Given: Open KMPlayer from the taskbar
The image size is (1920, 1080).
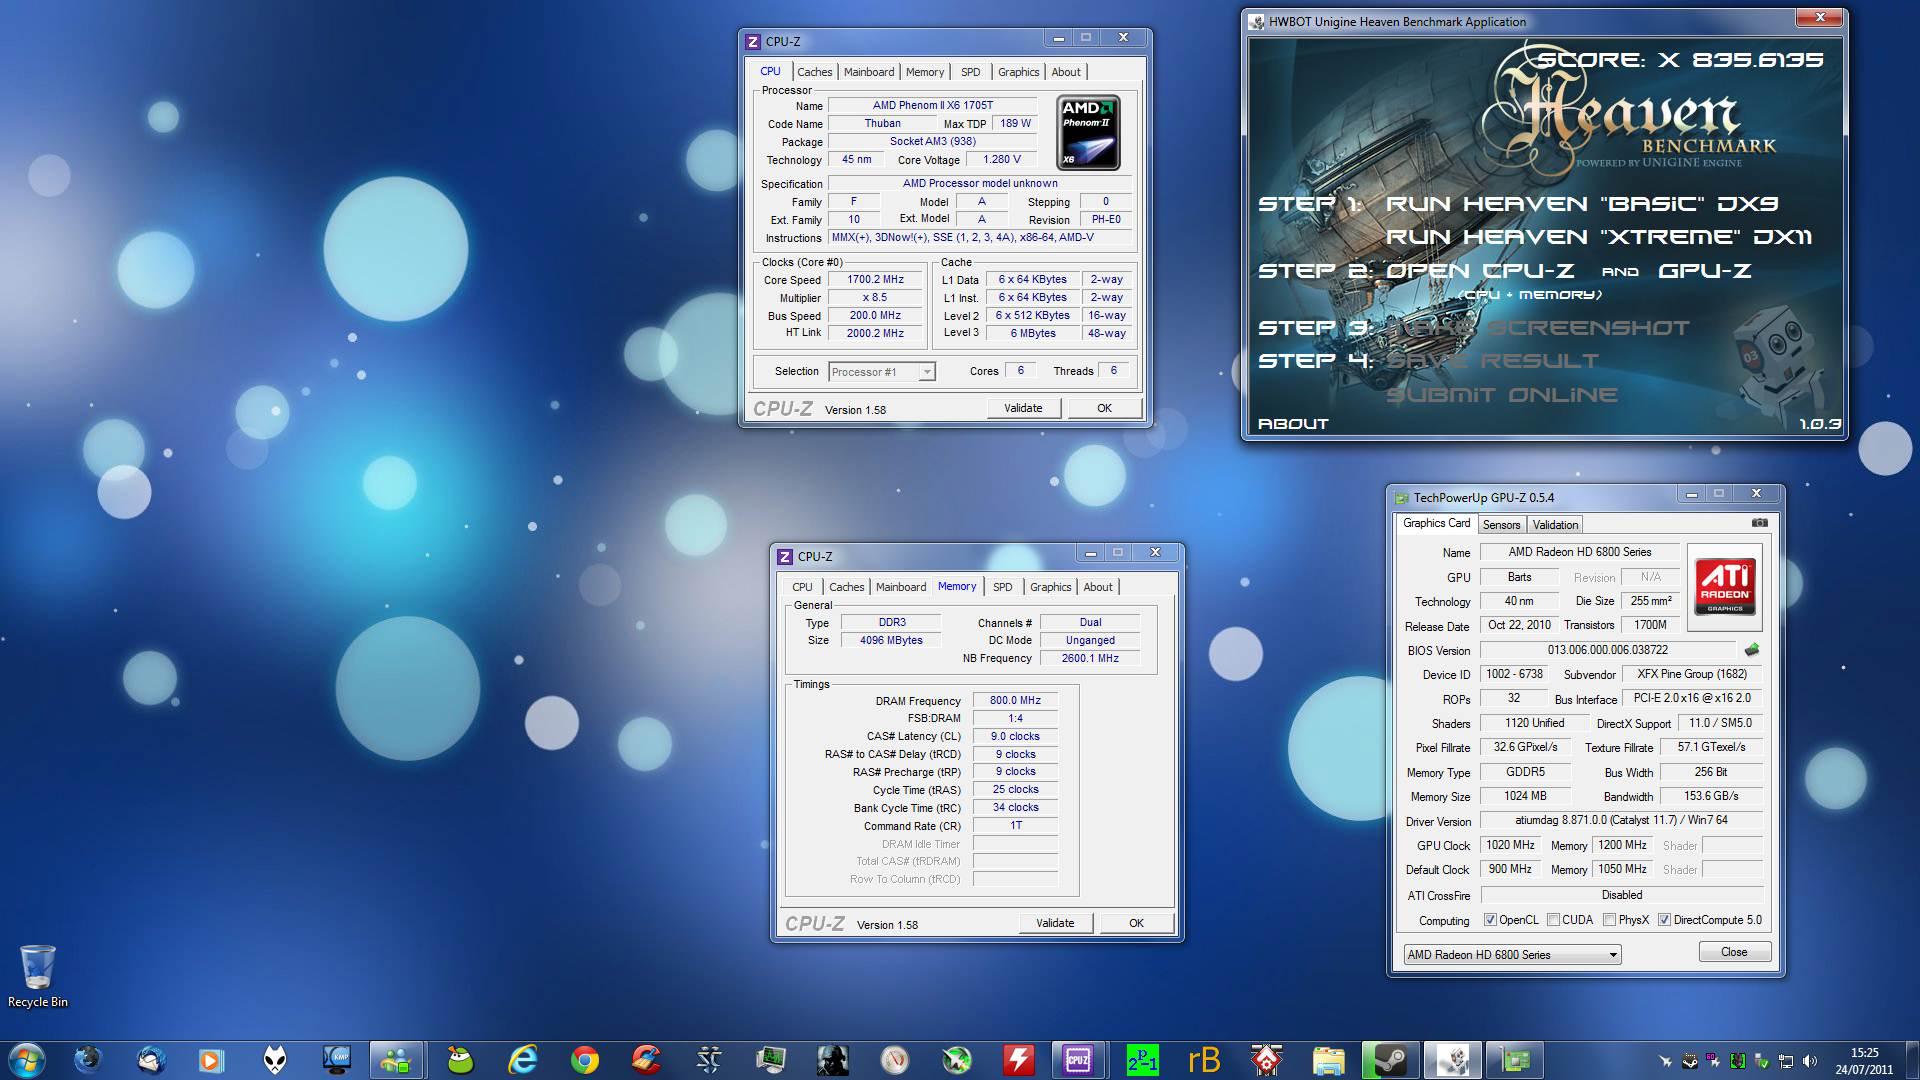Looking at the screenshot, I should coord(337,1059).
